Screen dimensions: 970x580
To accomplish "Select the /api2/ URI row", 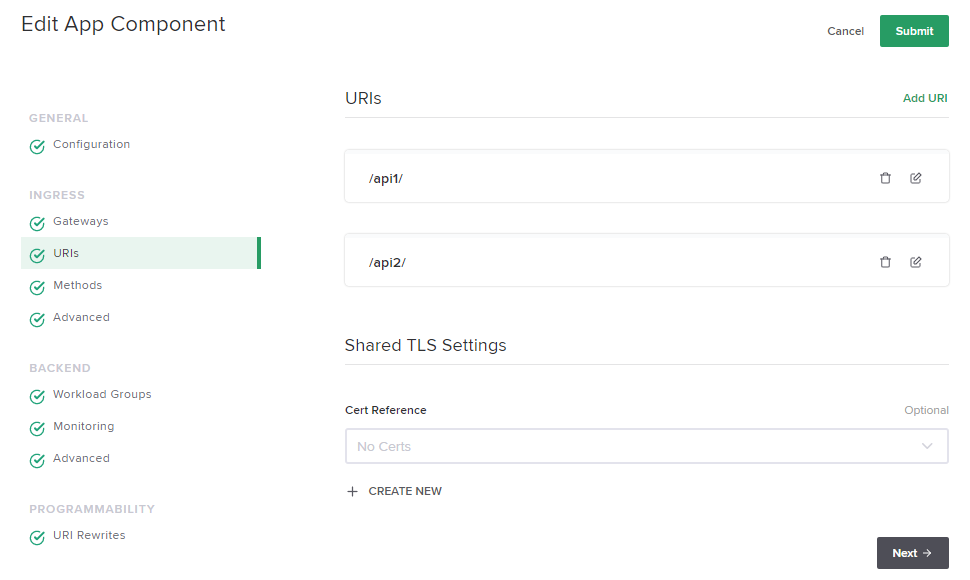I will [x=600, y=262].
